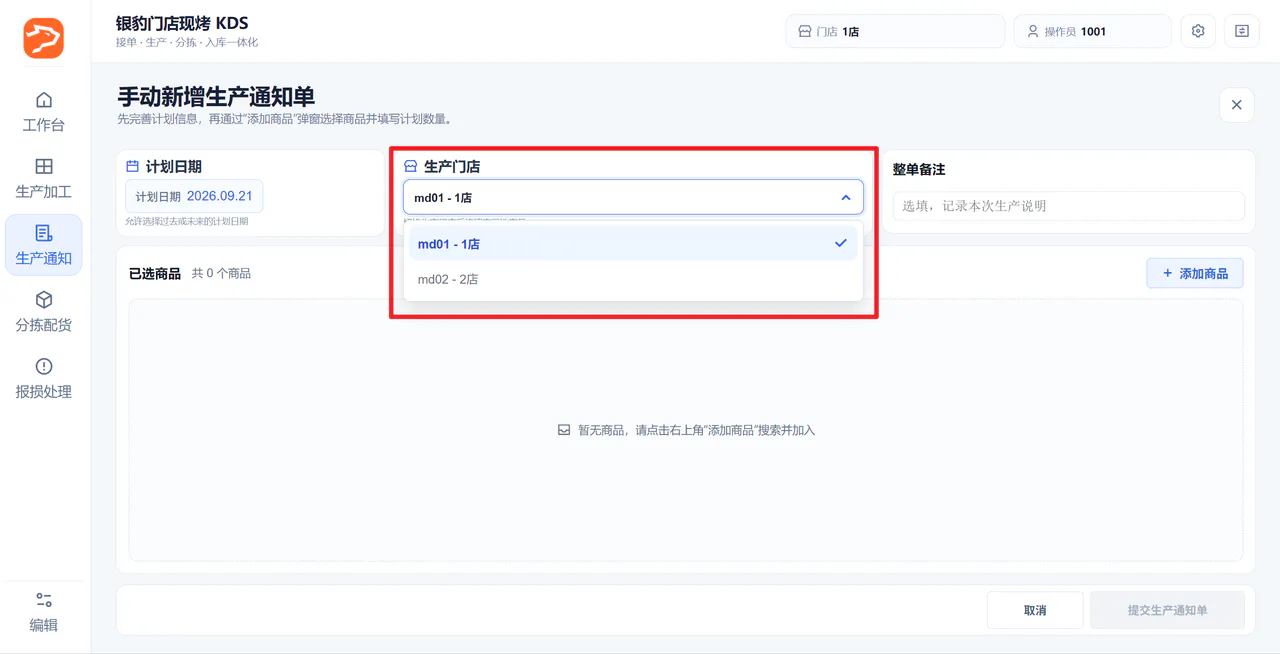Close the 手动新增生产通知单 panel

(x=1236, y=105)
